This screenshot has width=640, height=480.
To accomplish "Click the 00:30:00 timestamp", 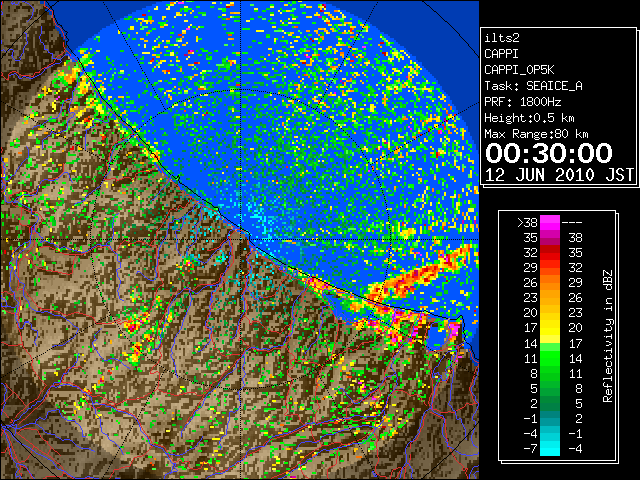I will [549, 153].
